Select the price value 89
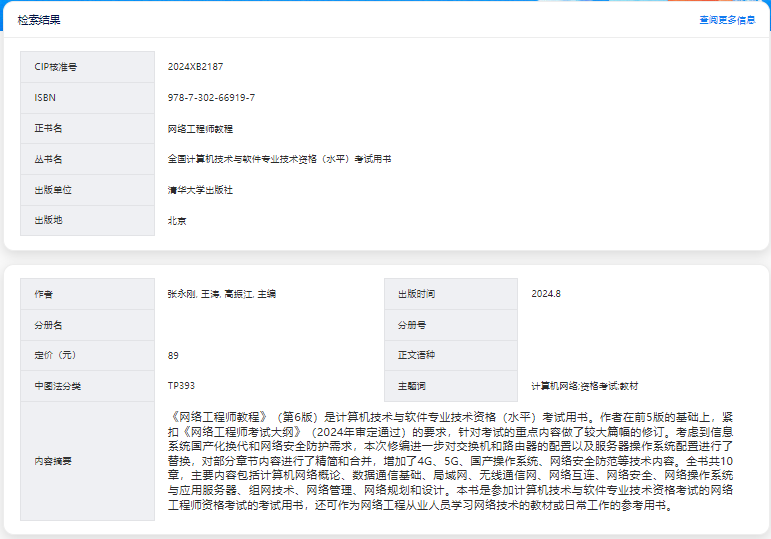The height and width of the screenshot is (539, 771). 174,355
